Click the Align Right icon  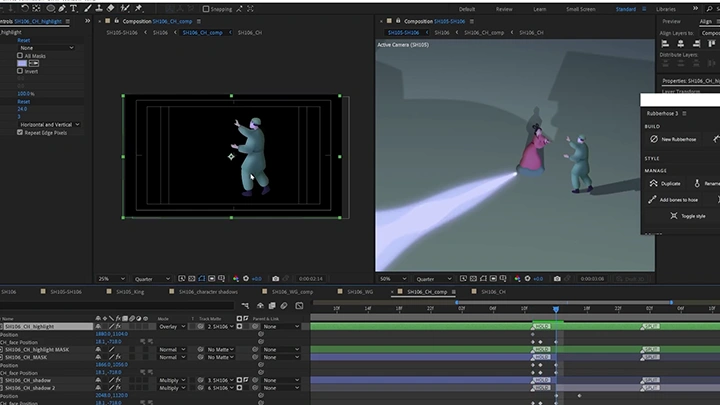[x=697, y=44]
